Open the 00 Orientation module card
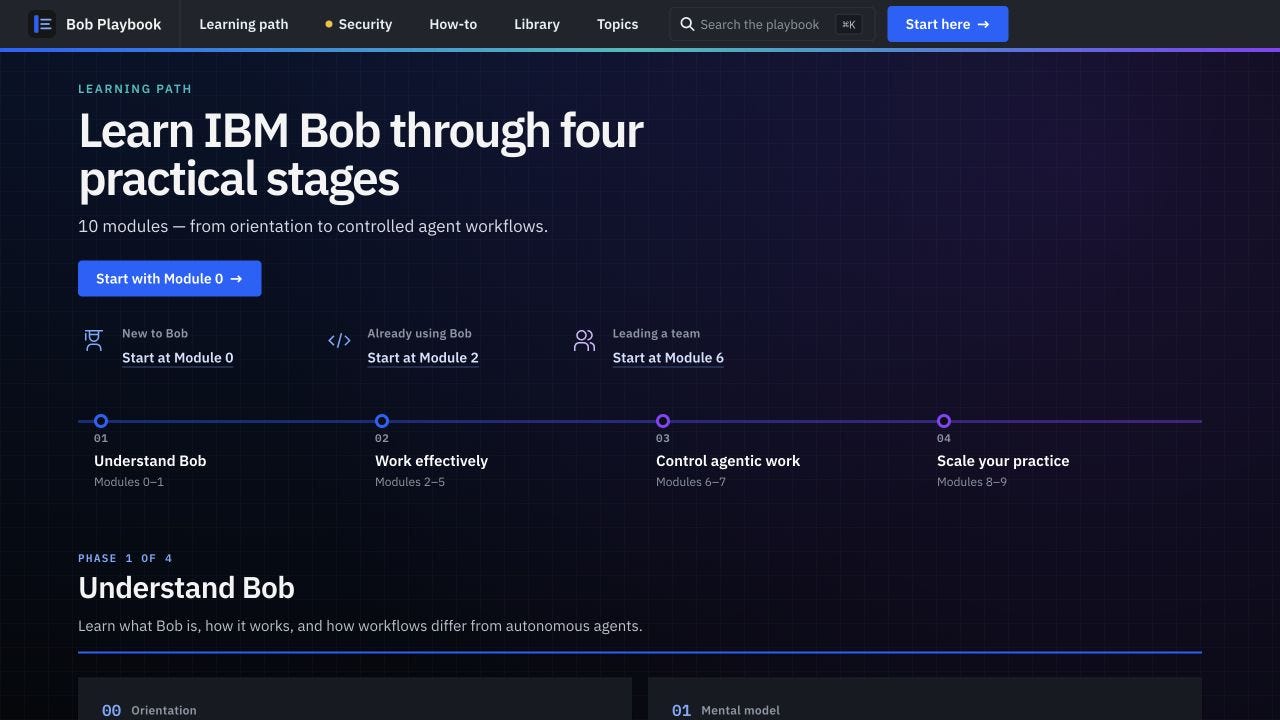1280x720 pixels. [355, 699]
